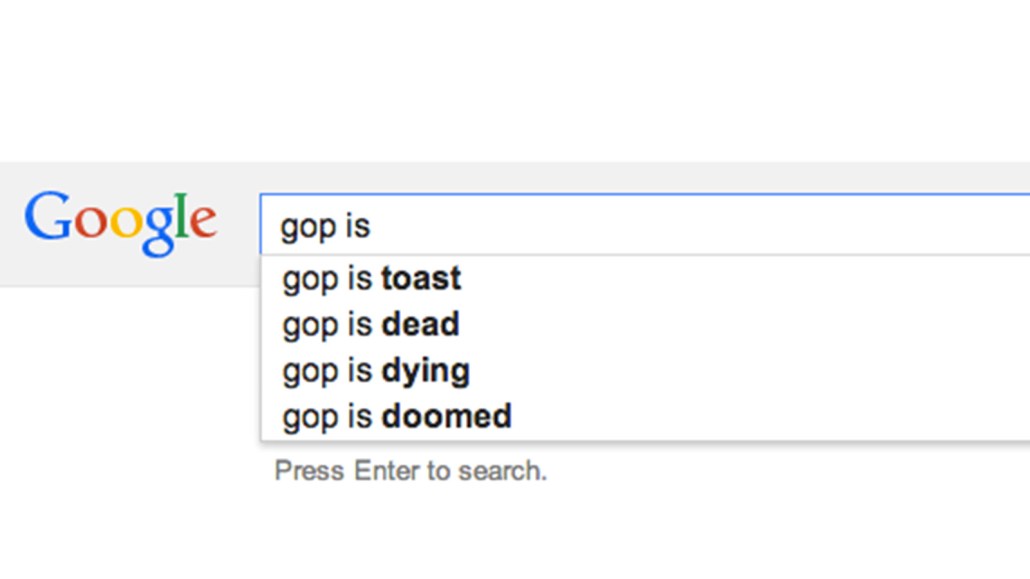
Task: Click the second dropdown suggestion, "gop is dead"
Action: coord(371,324)
